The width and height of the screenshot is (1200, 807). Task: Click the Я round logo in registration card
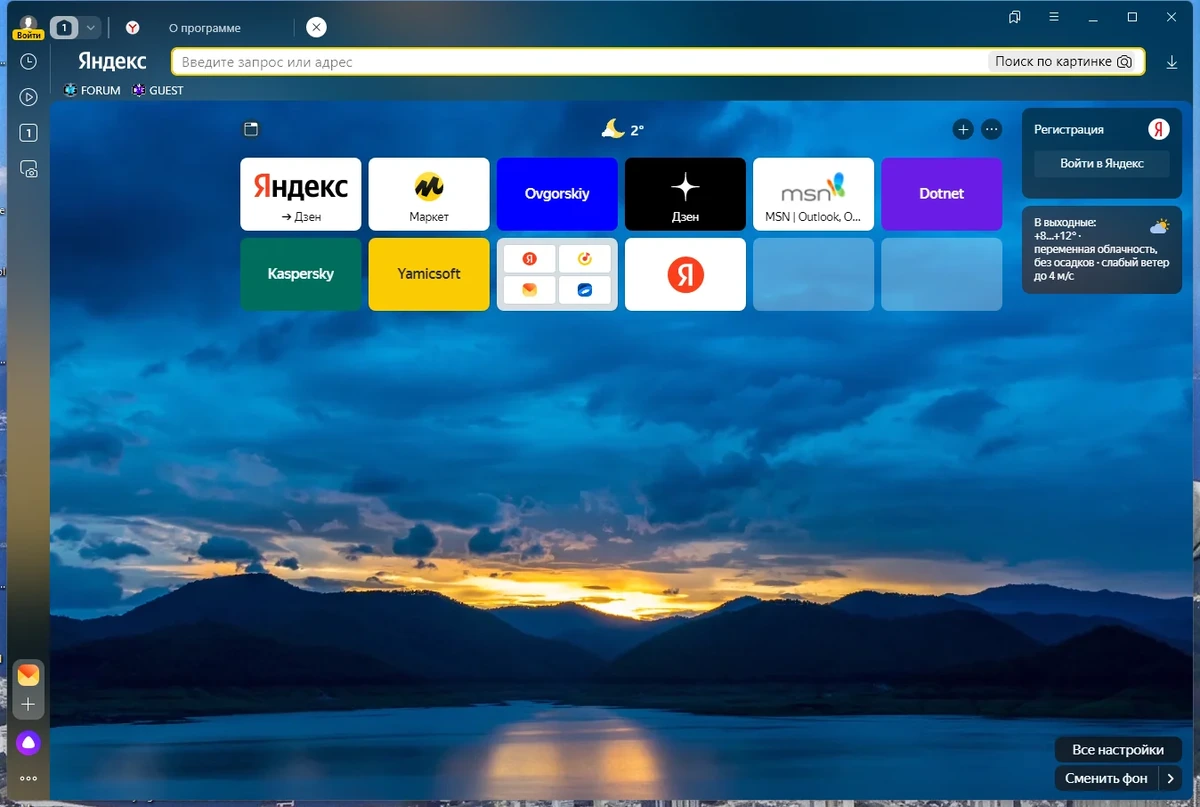click(1158, 129)
